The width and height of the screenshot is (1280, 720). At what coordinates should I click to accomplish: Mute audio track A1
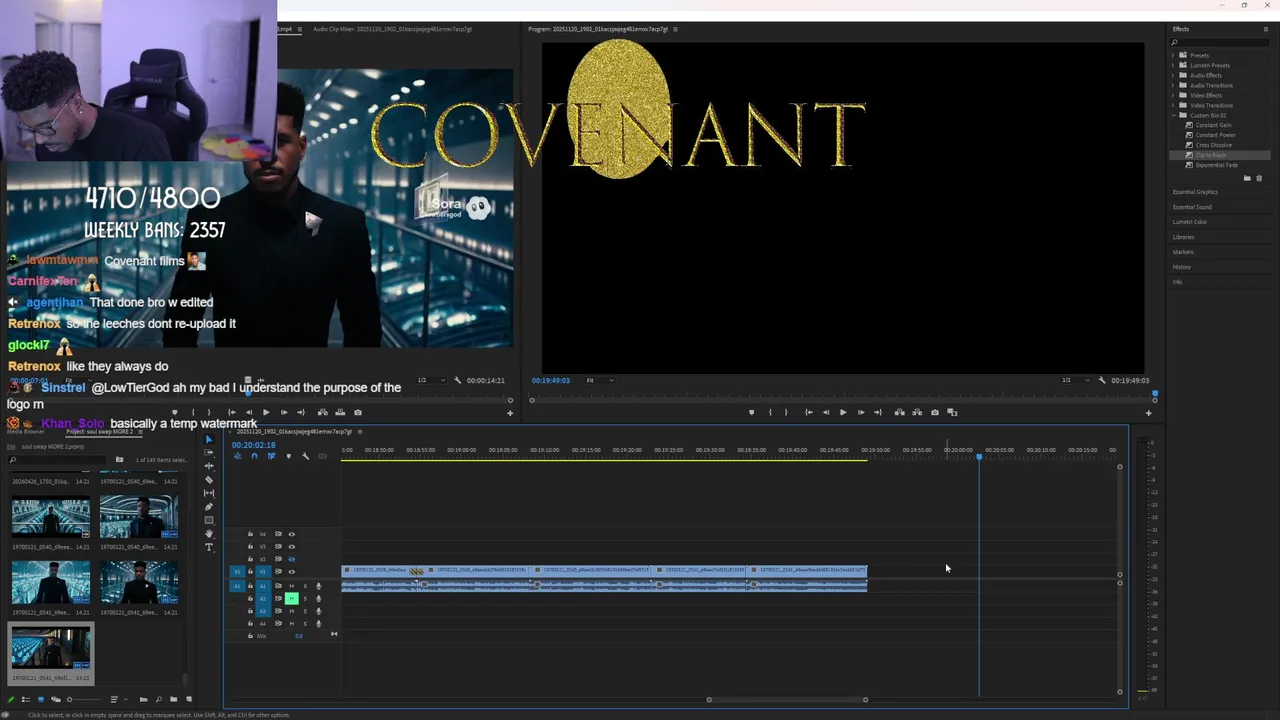[292, 586]
